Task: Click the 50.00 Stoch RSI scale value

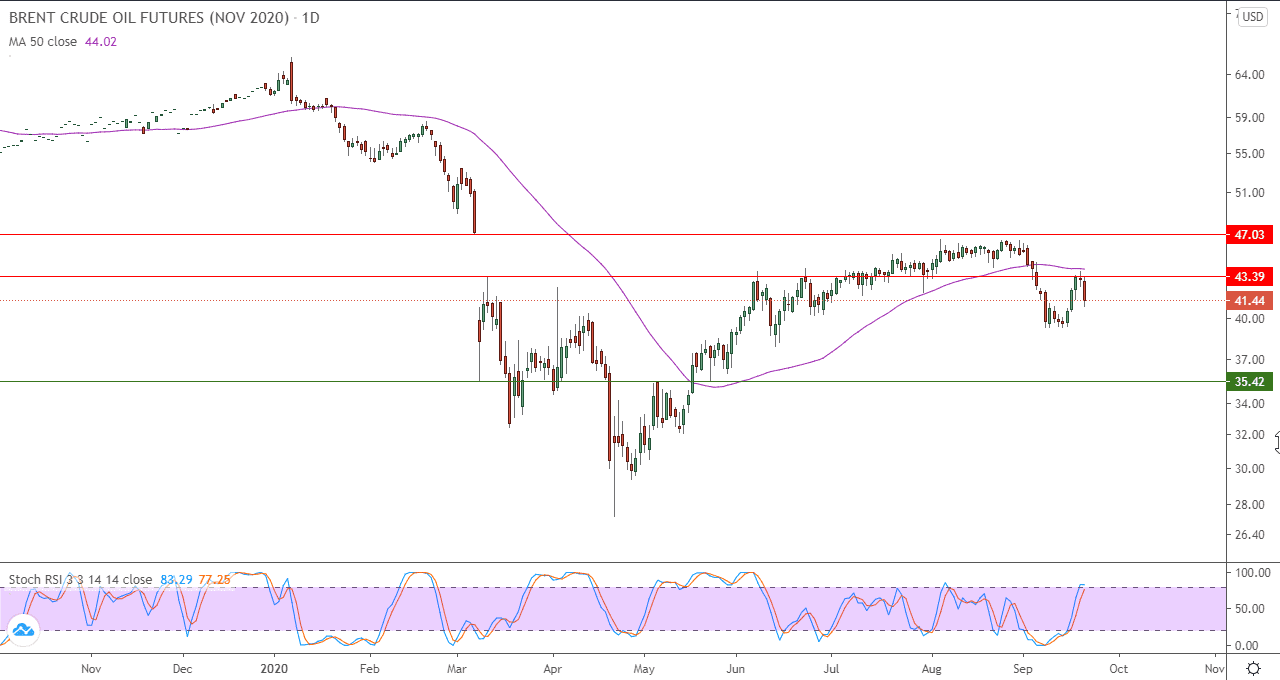Action: click(x=1250, y=609)
